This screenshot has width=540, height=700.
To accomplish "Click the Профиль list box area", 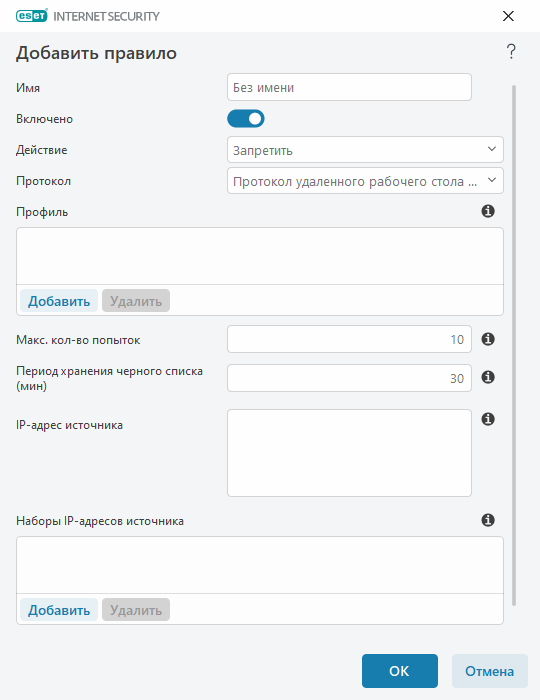I will click(260, 256).
